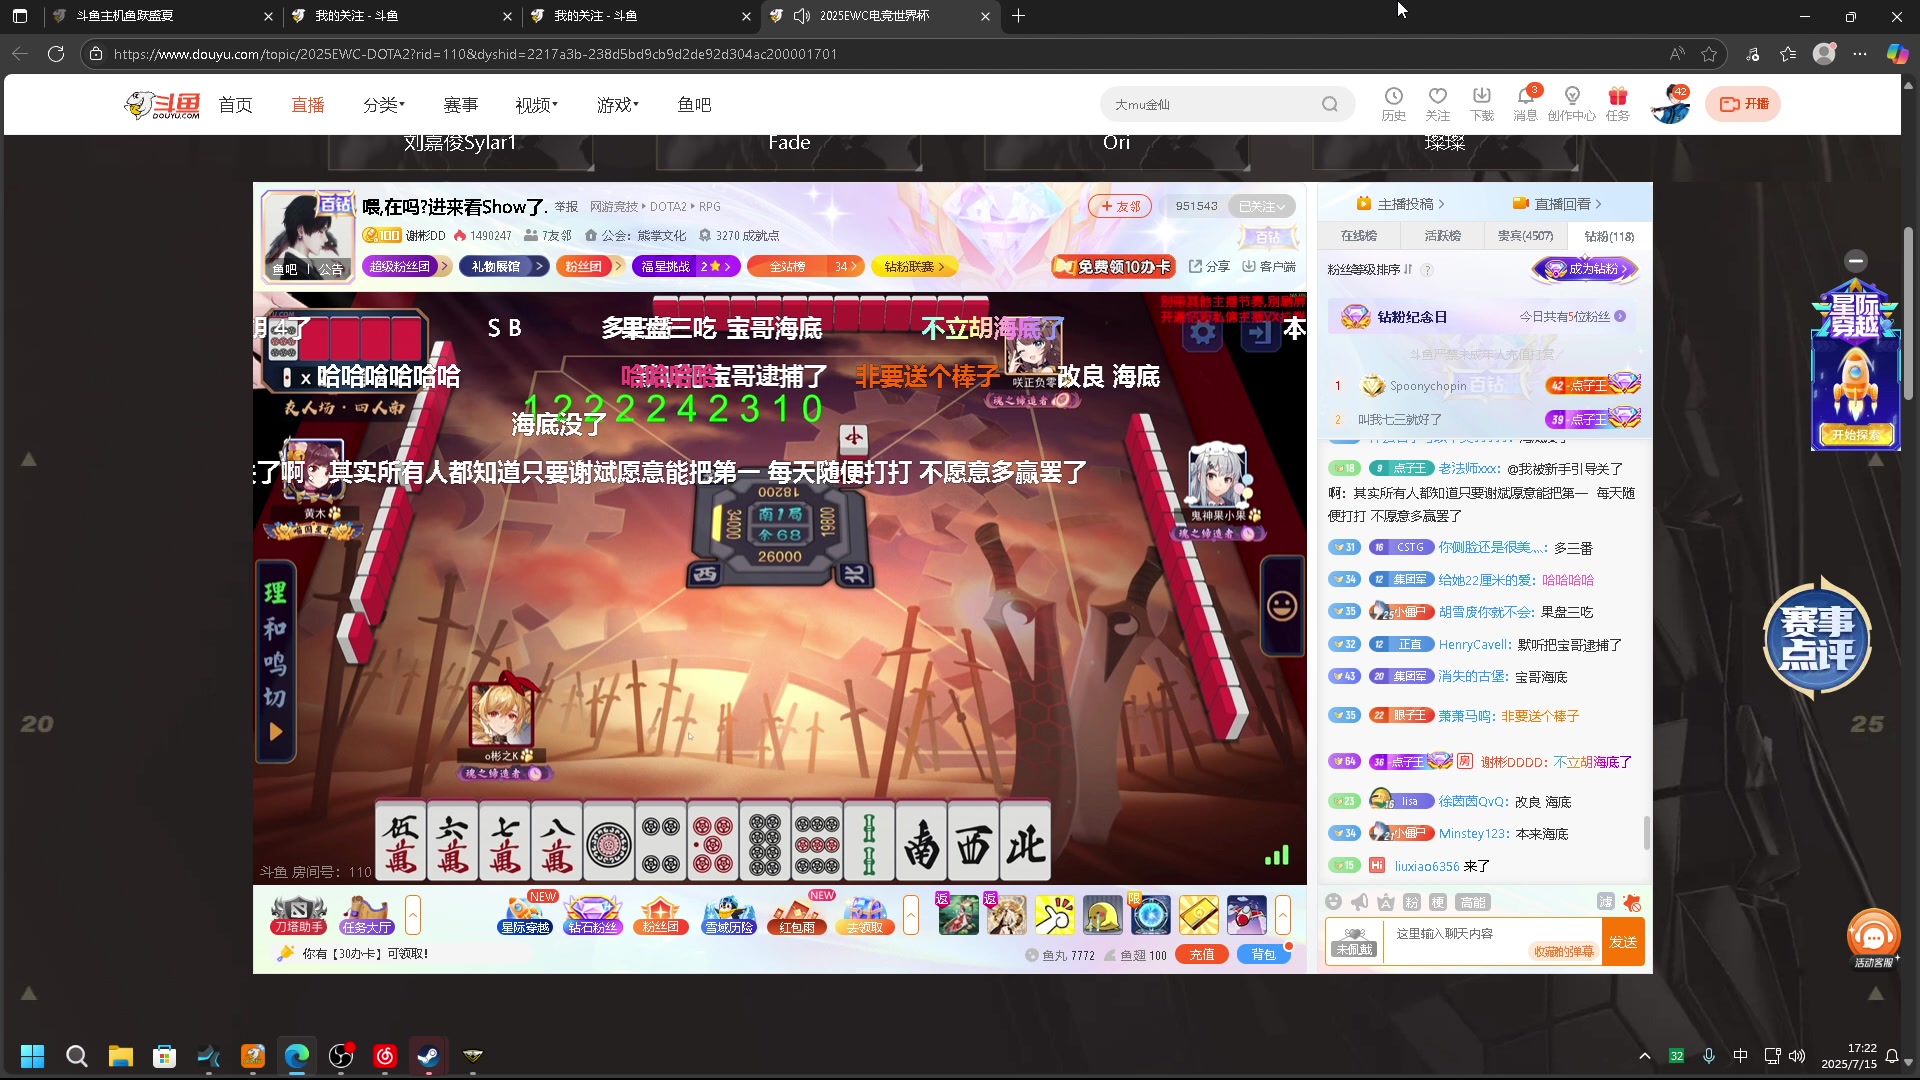Open the 赛事 nav item

461,105
